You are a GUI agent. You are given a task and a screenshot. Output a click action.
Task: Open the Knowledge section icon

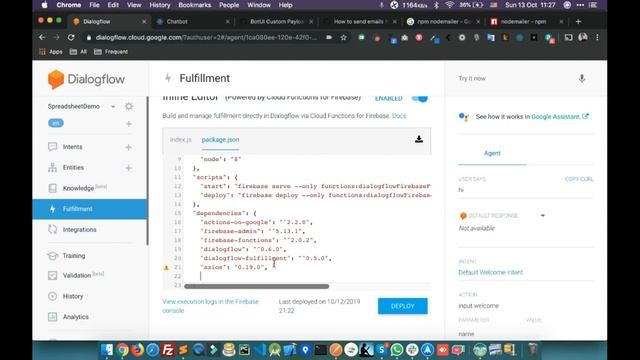point(53,188)
